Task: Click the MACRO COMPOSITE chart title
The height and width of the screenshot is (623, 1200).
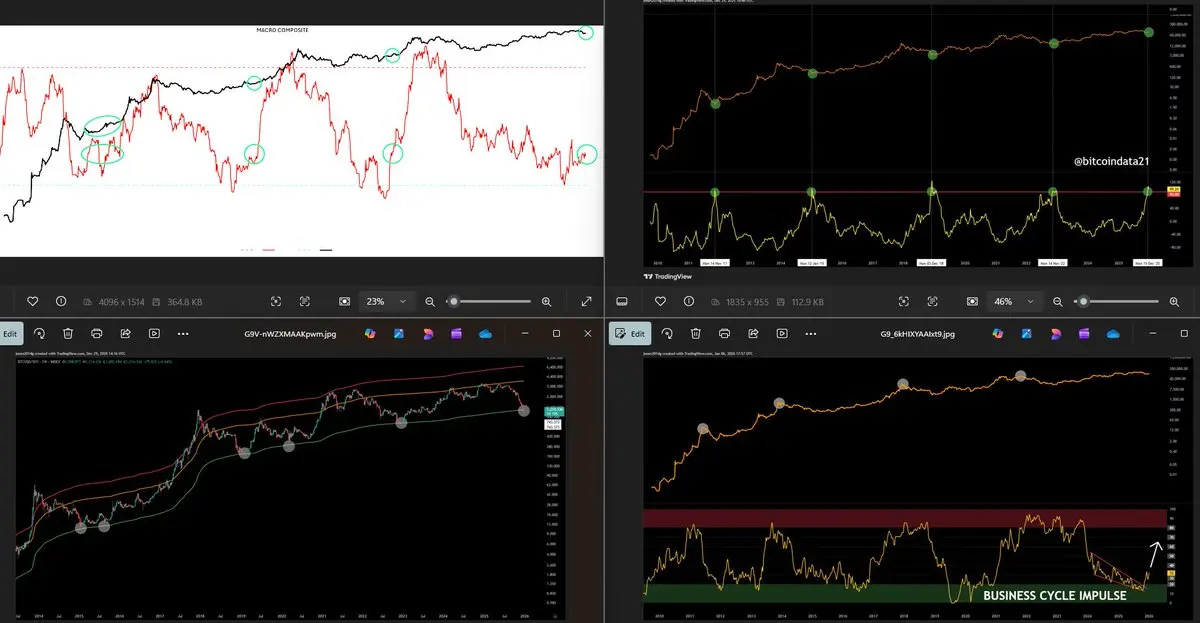Action: 283,31
